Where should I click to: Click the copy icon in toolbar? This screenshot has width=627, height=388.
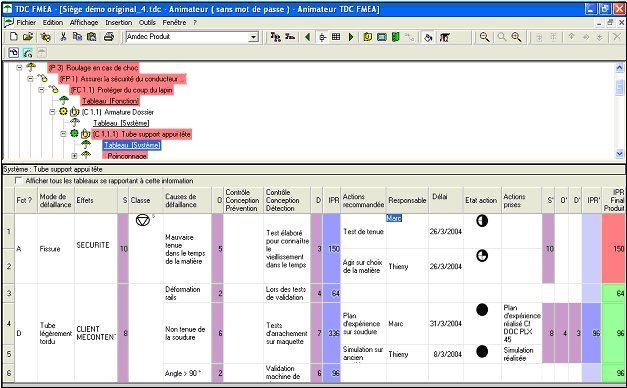pos(77,37)
